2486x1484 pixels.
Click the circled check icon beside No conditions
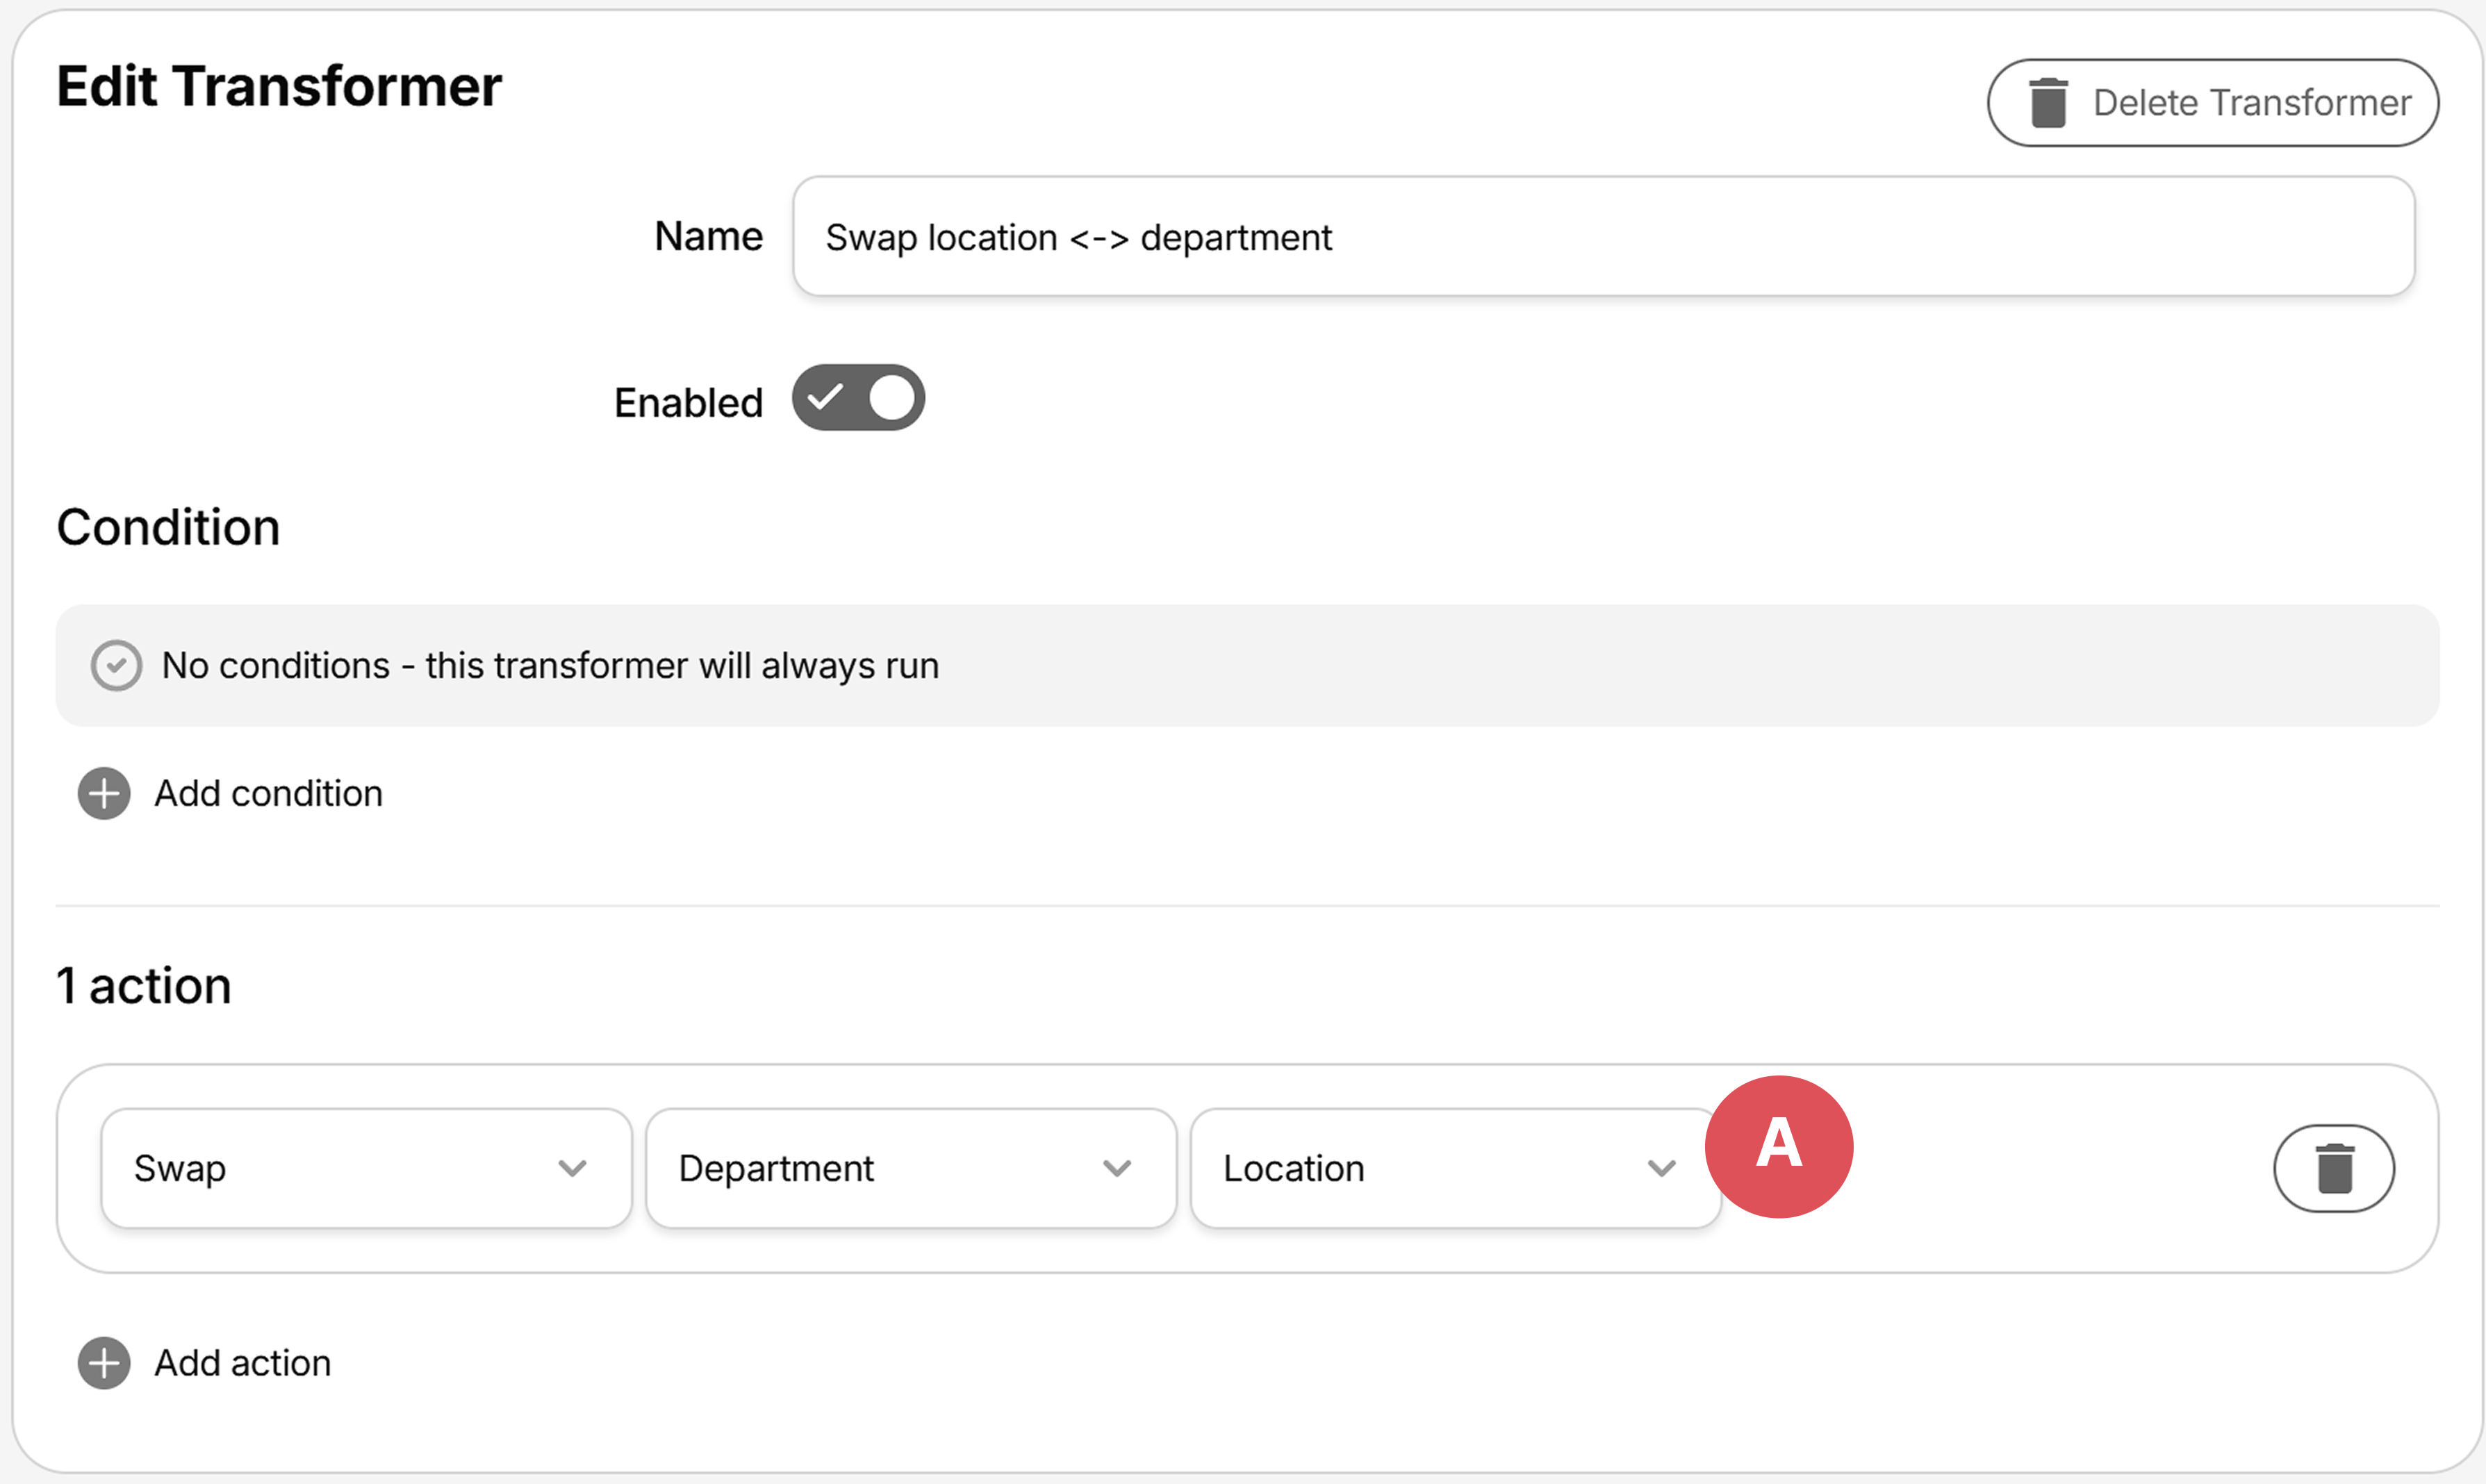[x=116, y=665]
